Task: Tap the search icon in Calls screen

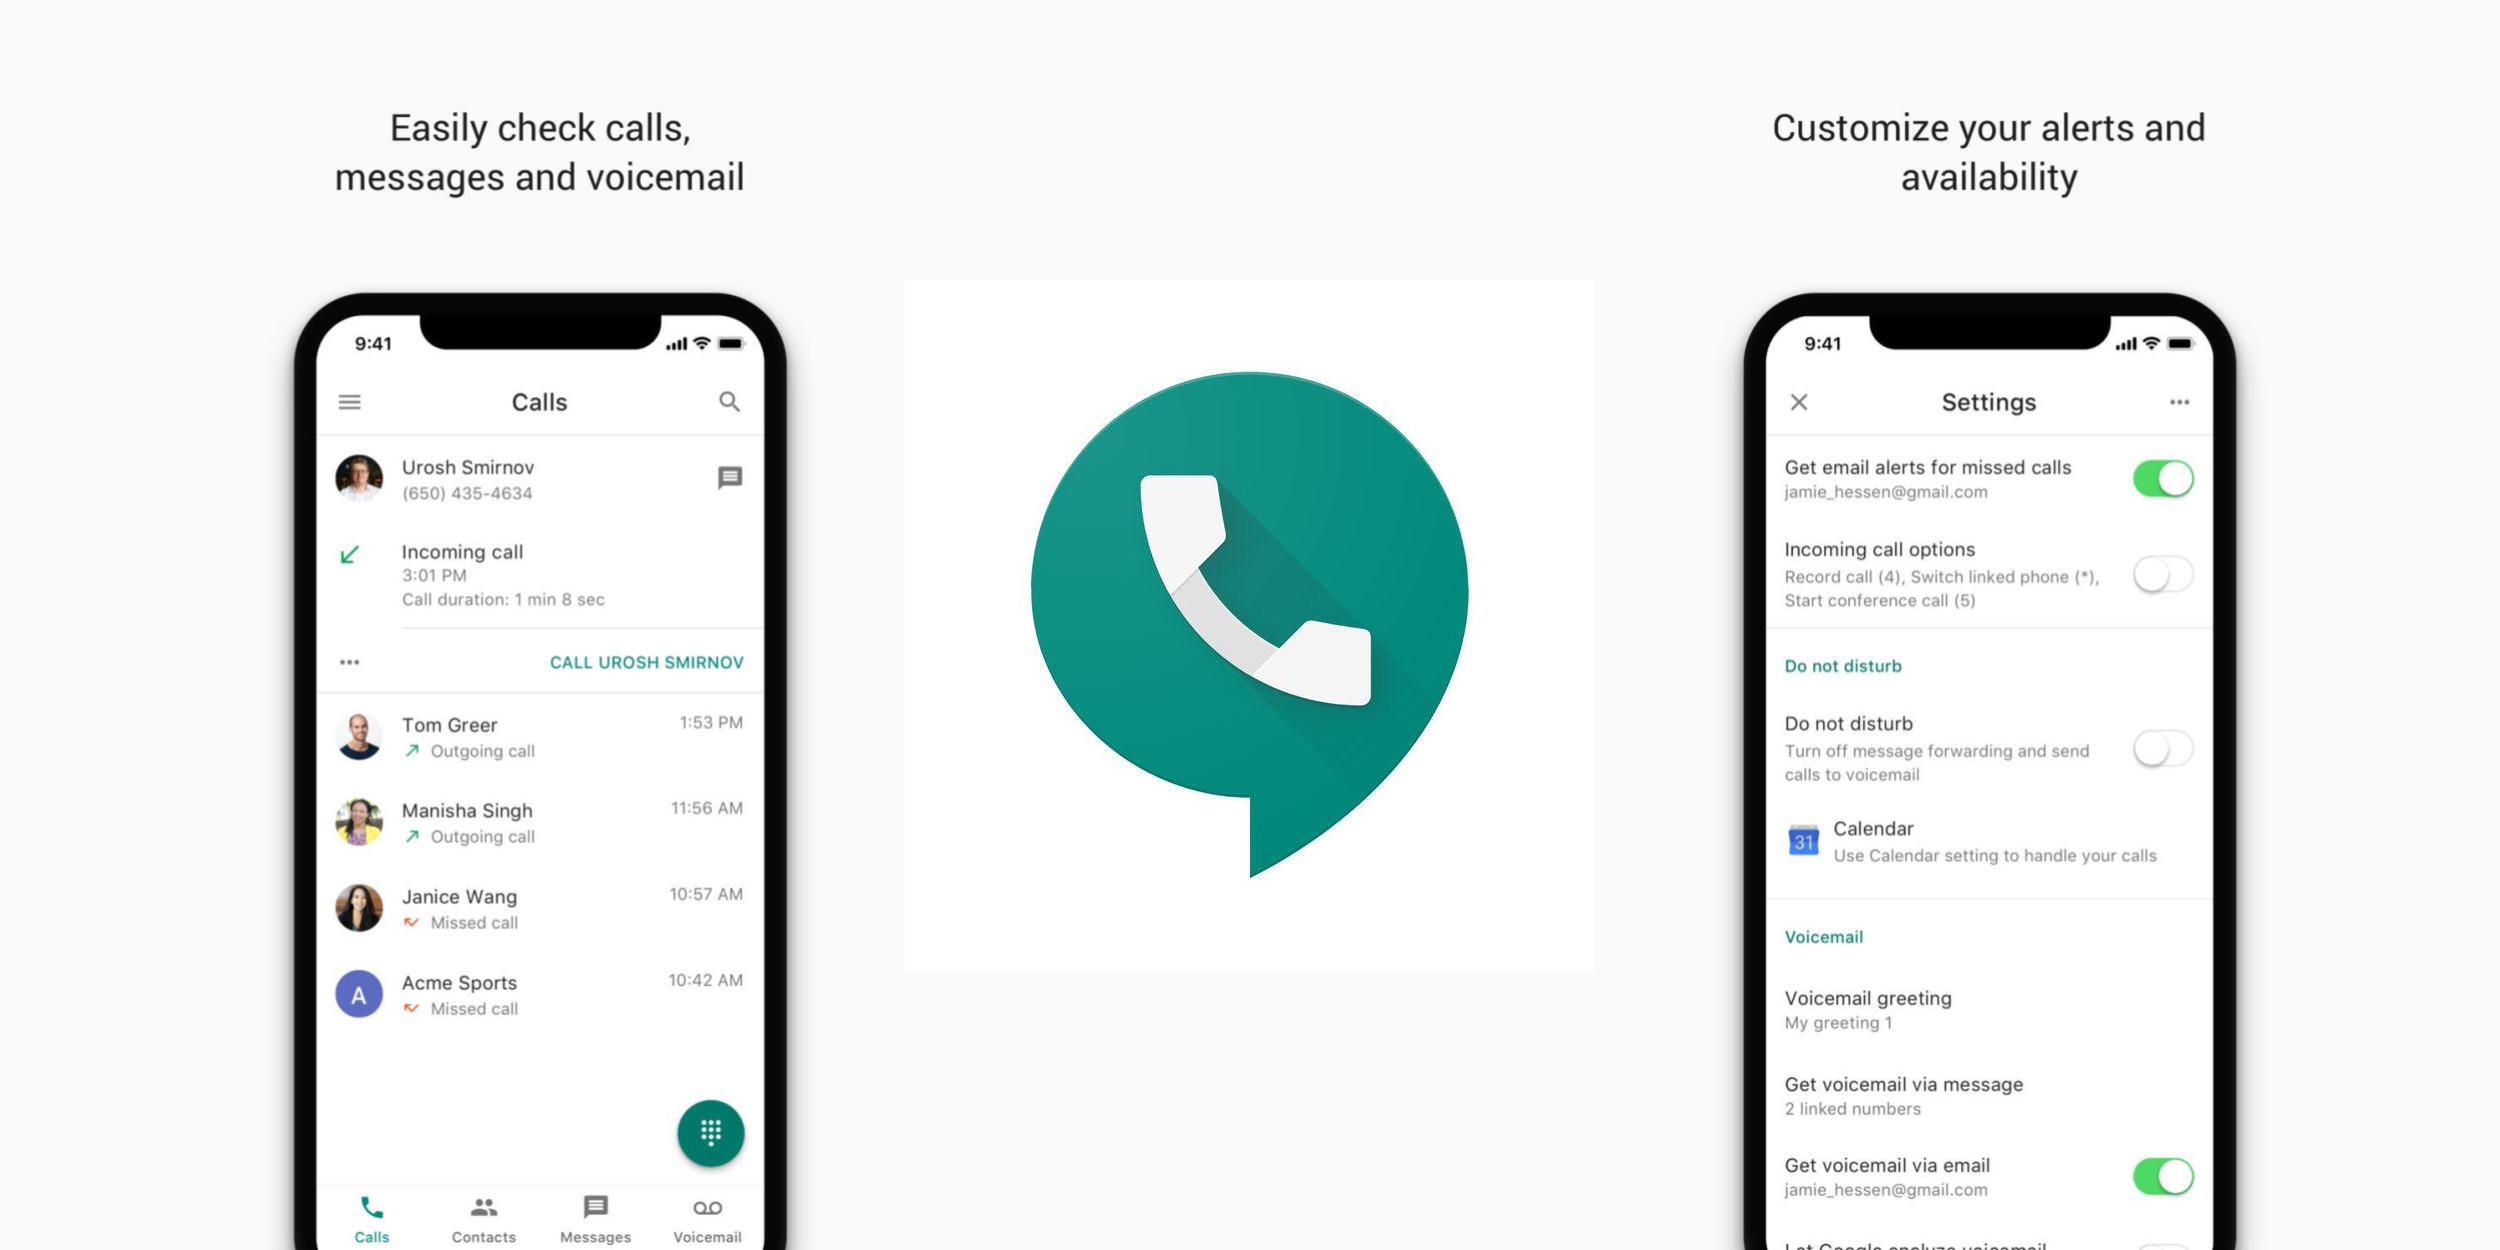Action: click(x=729, y=400)
